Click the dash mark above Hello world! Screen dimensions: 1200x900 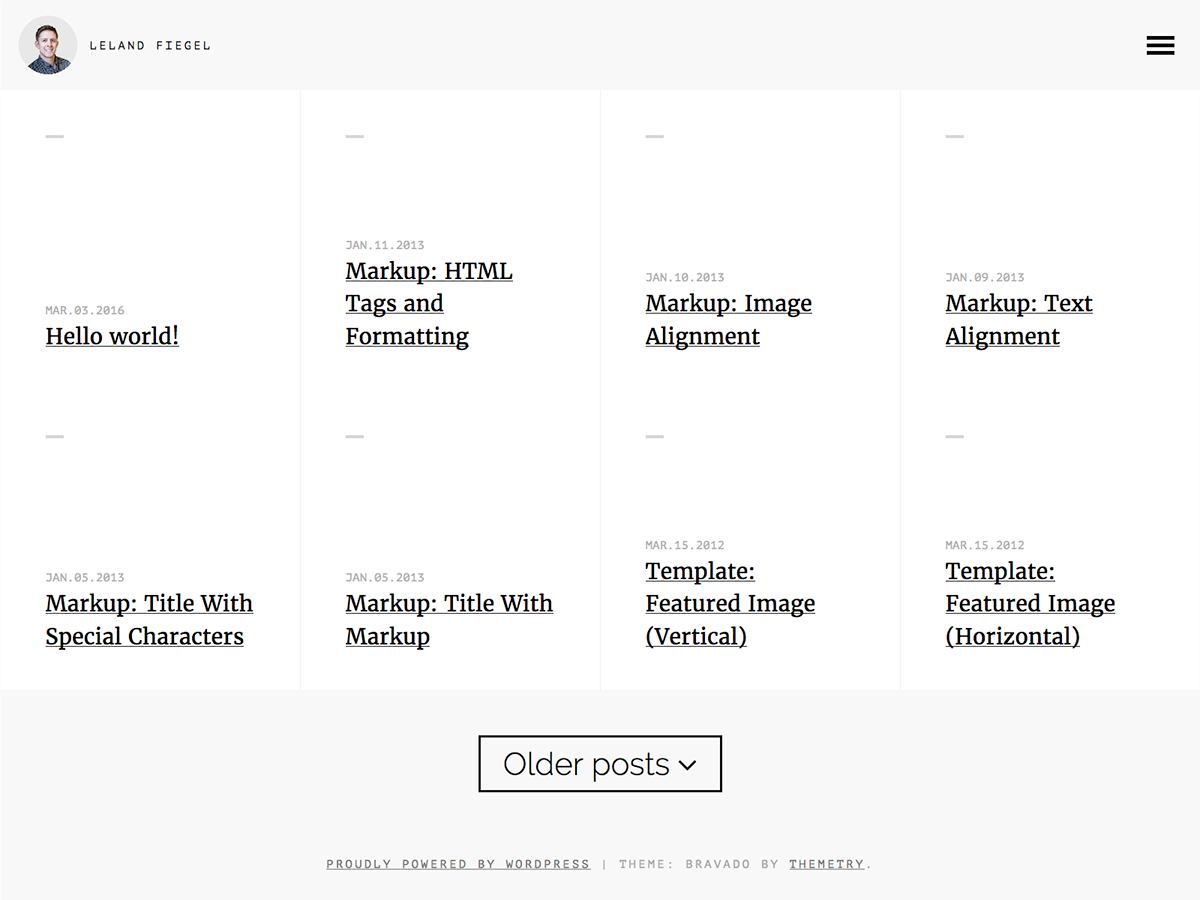coord(55,136)
